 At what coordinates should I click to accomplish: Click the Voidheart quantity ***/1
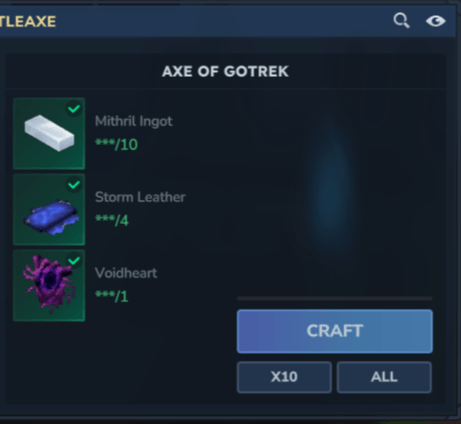(112, 296)
